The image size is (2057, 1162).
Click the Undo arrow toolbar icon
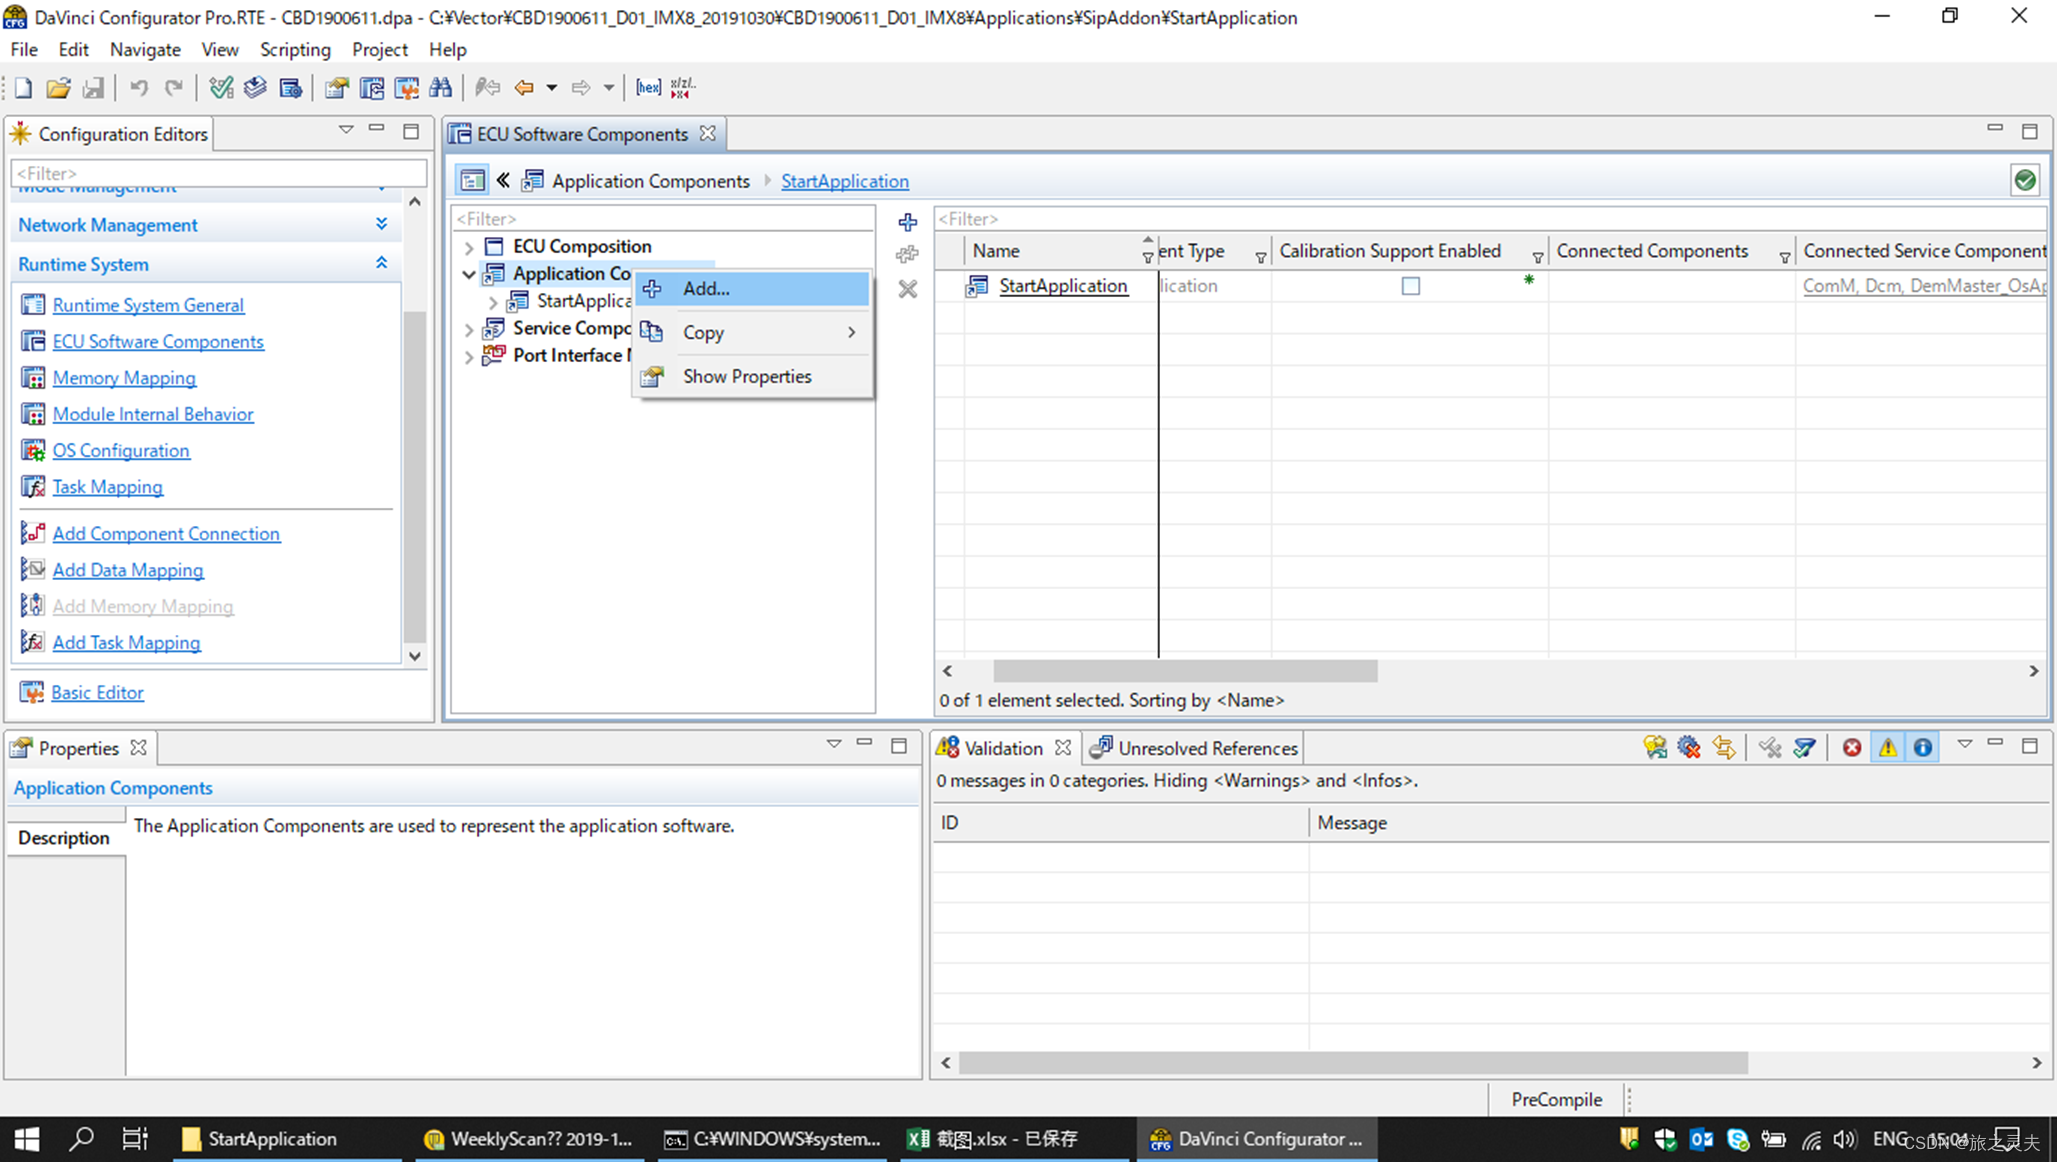point(139,88)
